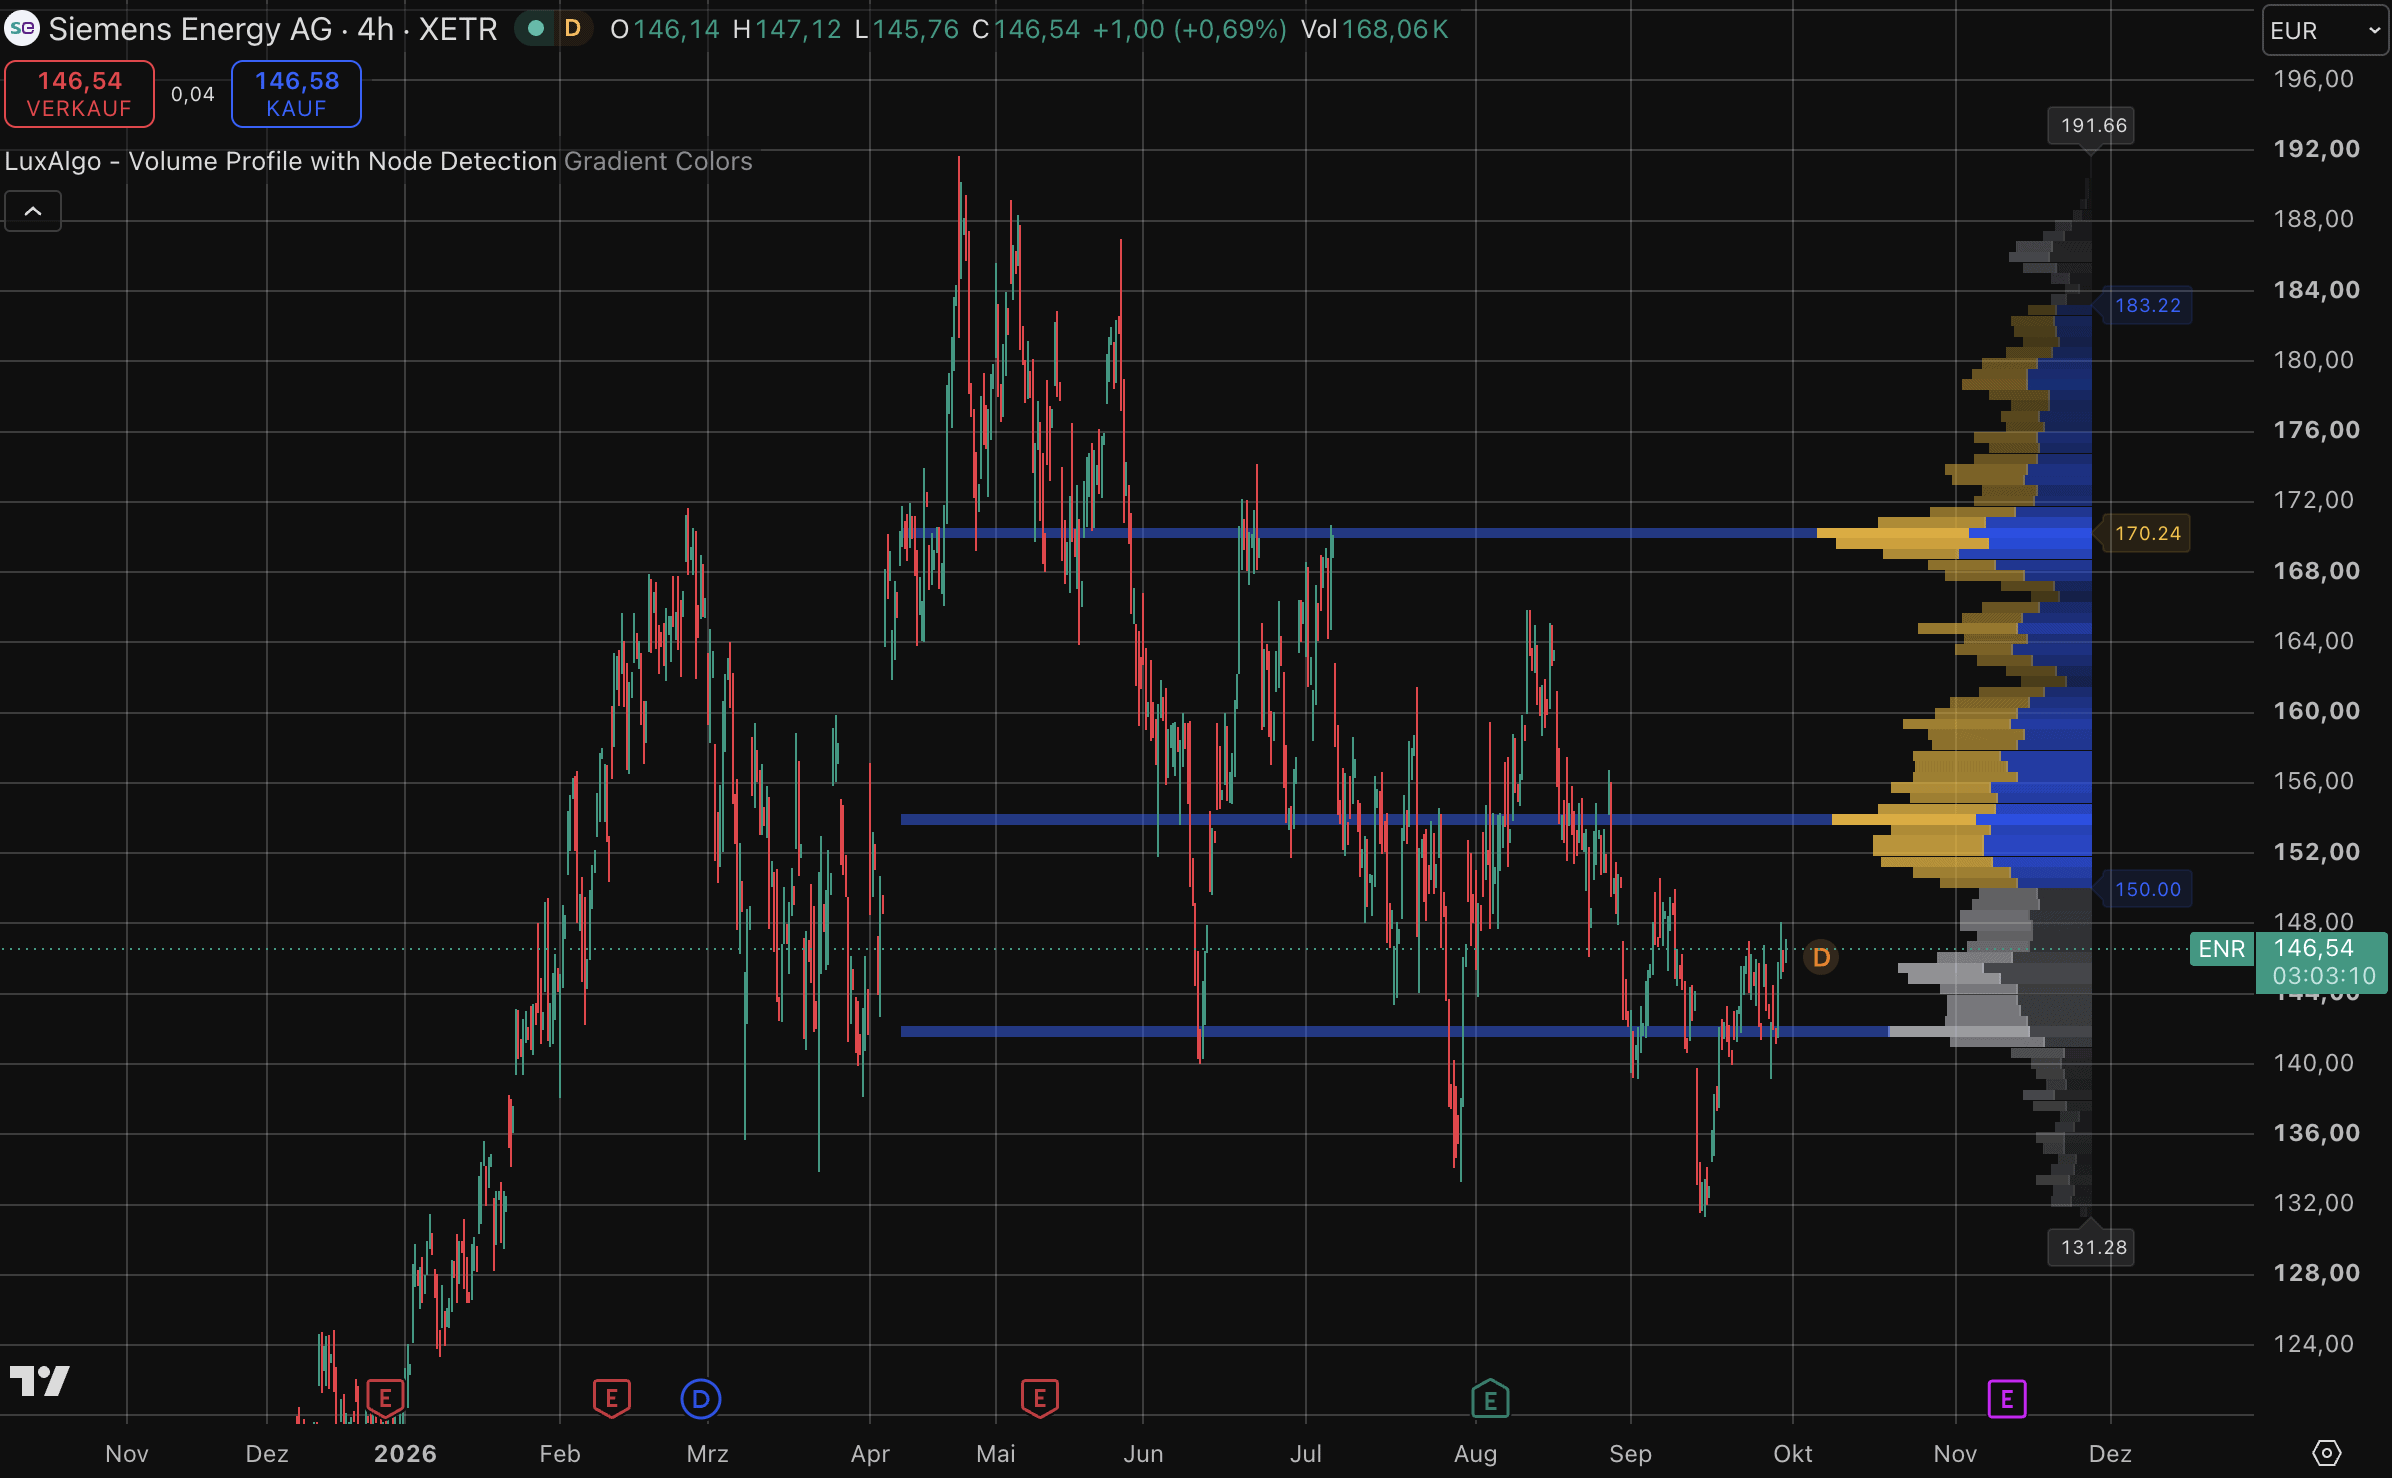
Task: Click the 172,00 price axis label
Action: coord(2314,499)
